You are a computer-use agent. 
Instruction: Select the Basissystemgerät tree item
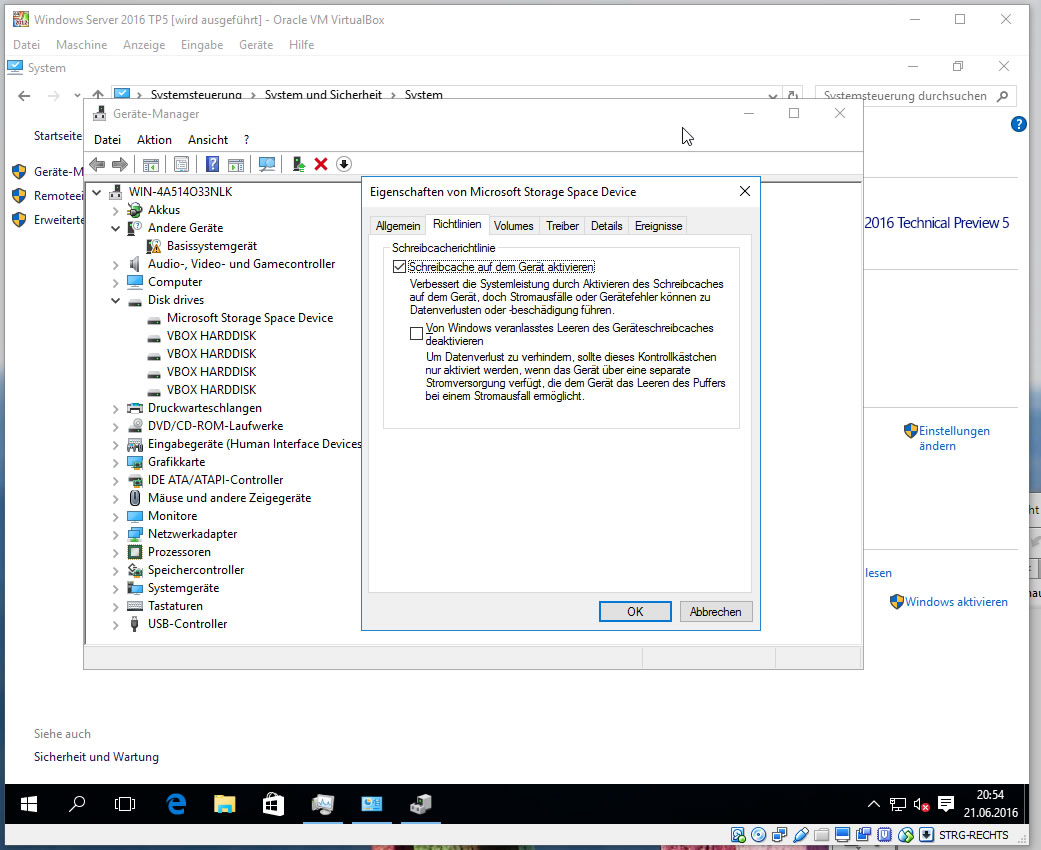212,246
